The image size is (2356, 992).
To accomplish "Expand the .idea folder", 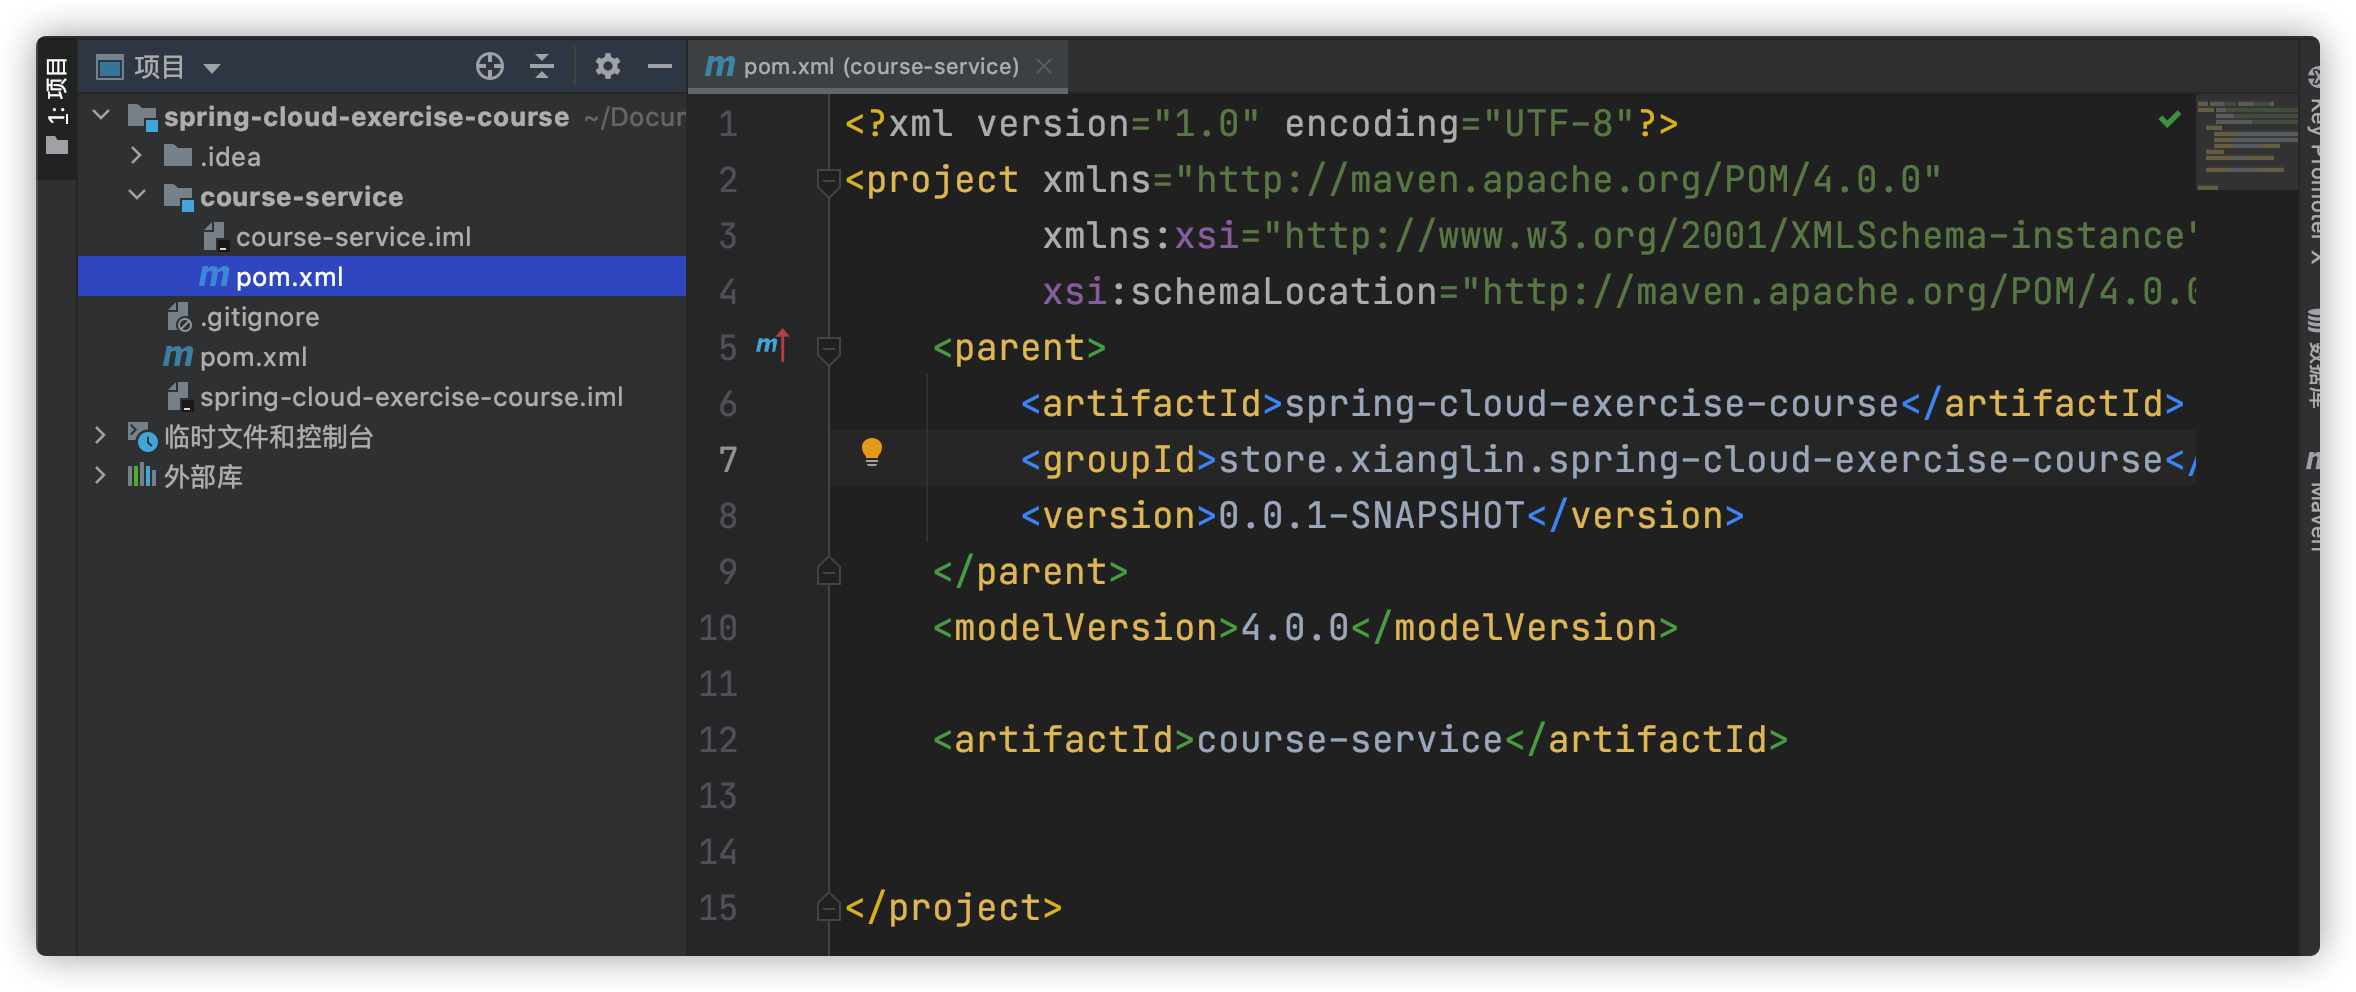I will [137, 155].
